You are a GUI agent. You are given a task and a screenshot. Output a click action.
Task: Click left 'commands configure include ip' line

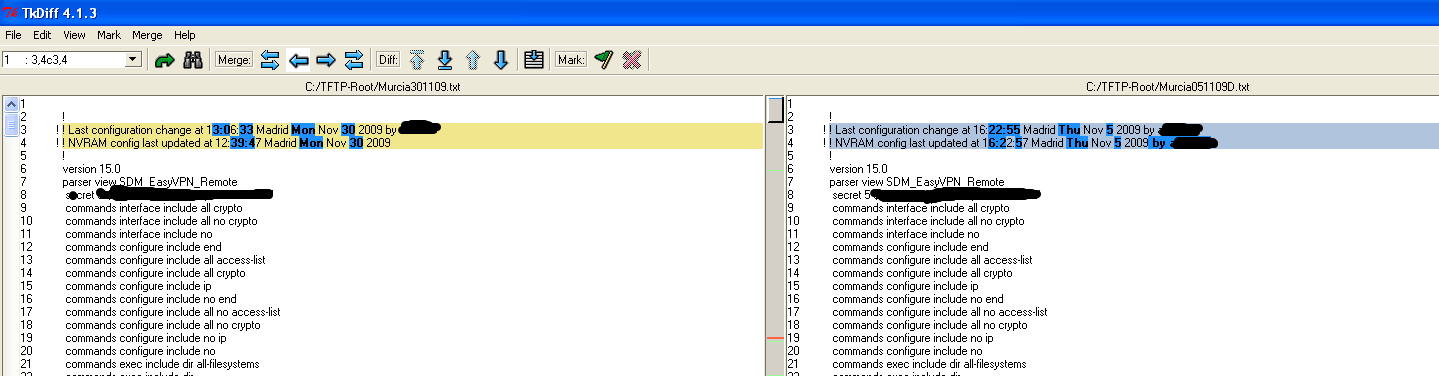point(139,286)
